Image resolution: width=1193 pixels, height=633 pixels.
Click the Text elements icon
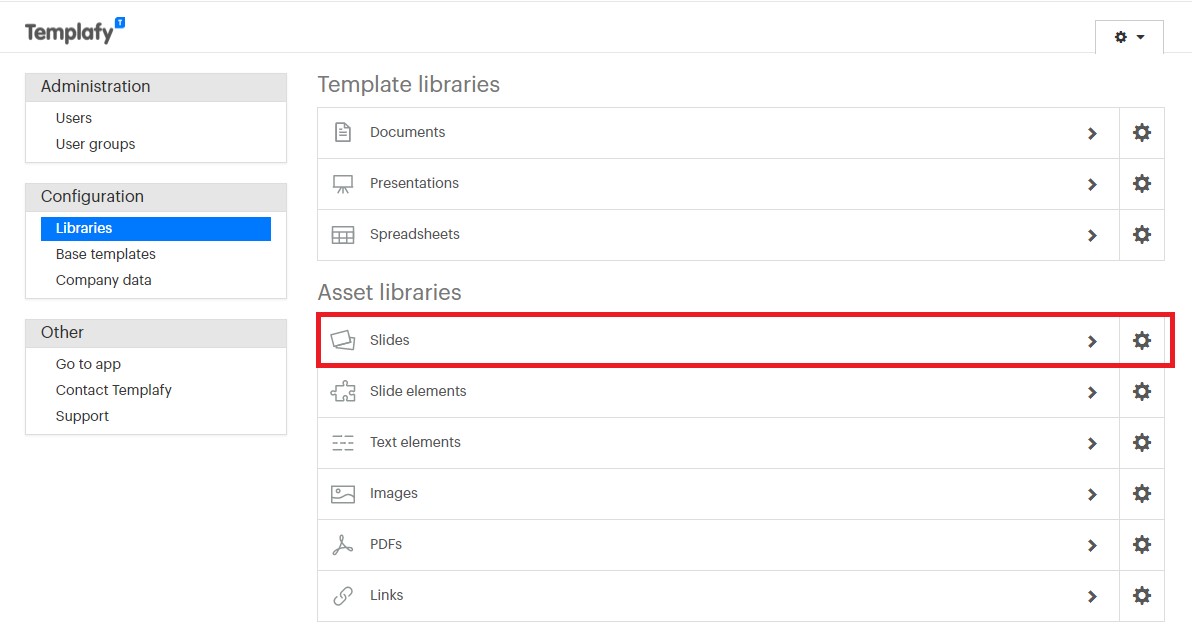click(342, 442)
